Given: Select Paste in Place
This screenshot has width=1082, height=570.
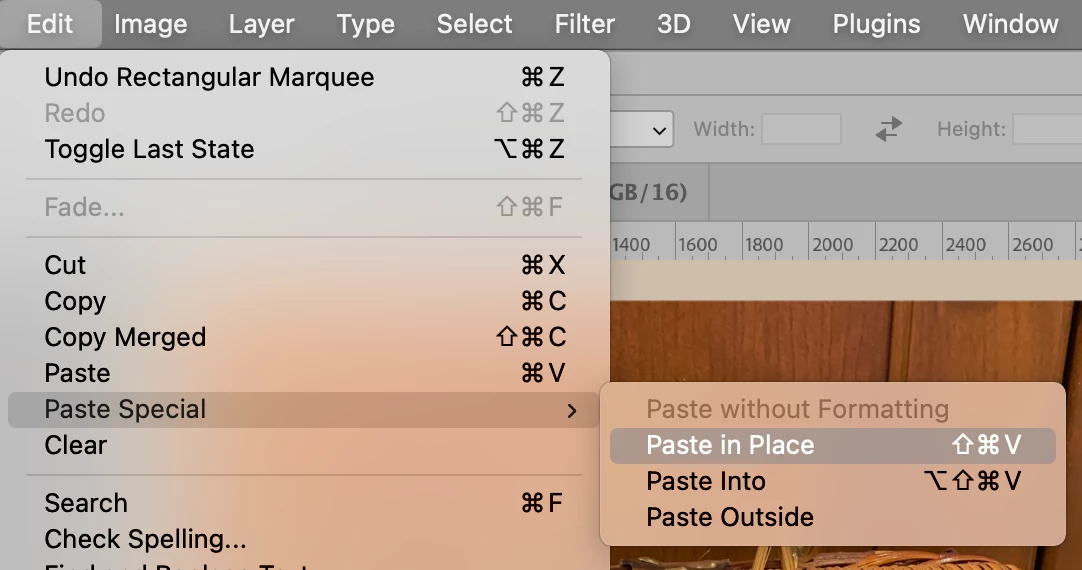Looking at the screenshot, I should tap(730, 445).
